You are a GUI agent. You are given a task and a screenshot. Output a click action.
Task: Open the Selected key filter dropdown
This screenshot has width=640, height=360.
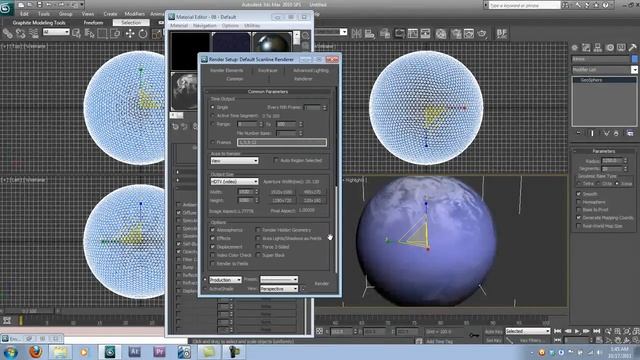(527, 331)
